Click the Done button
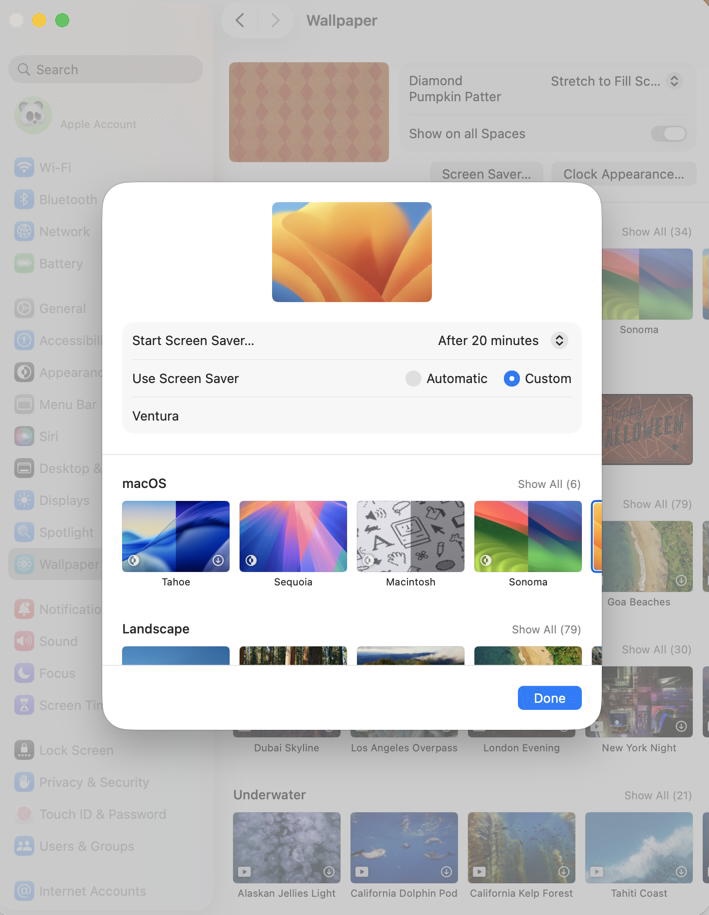The height and width of the screenshot is (915, 709). pos(550,698)
